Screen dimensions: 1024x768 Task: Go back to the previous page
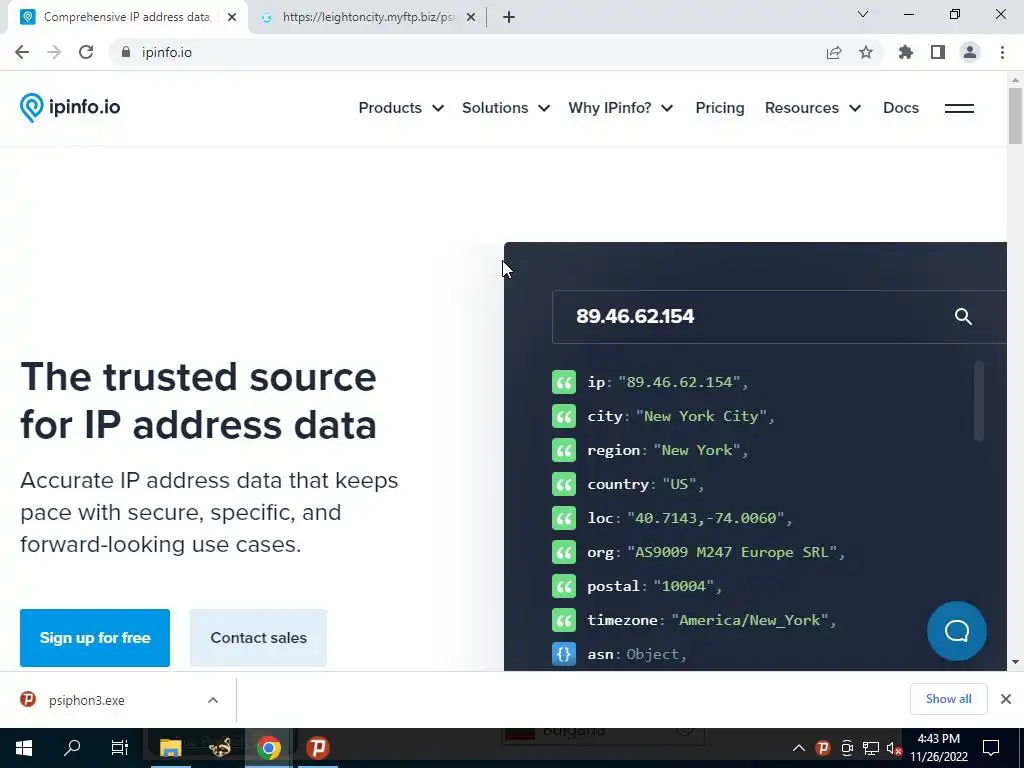[22, 52]
